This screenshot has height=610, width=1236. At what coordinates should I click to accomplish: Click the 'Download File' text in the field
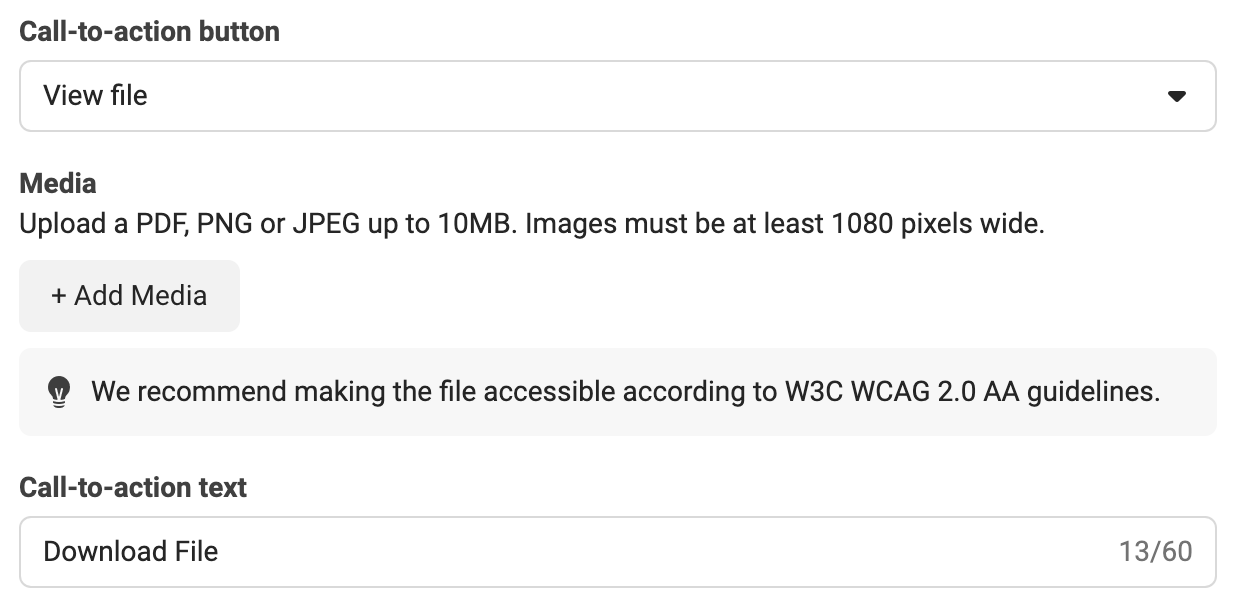[131, 552]
